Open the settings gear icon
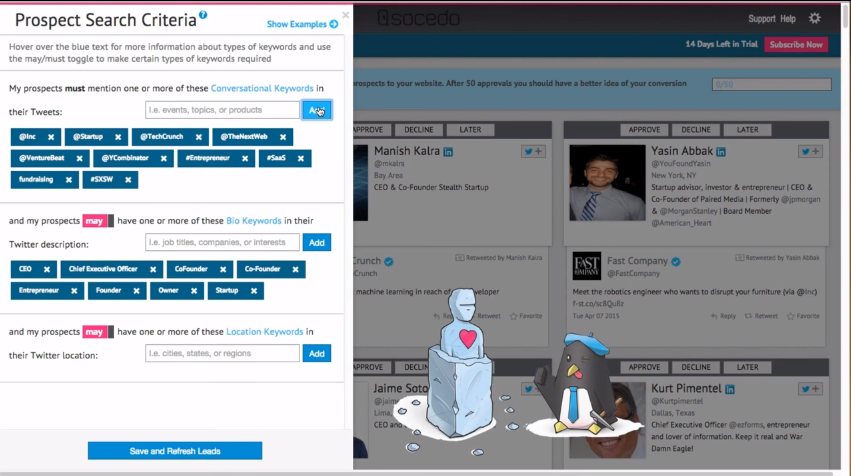 [x=814, y=18]
